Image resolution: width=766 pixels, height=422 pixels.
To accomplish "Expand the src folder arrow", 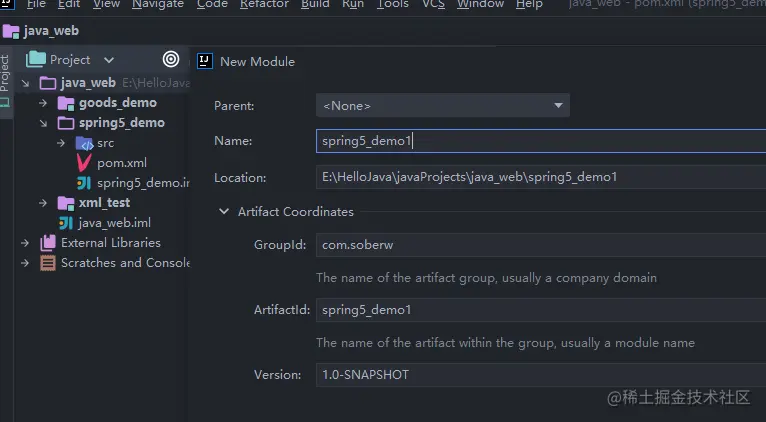I will pyautogui.click(x=61, y=143).
